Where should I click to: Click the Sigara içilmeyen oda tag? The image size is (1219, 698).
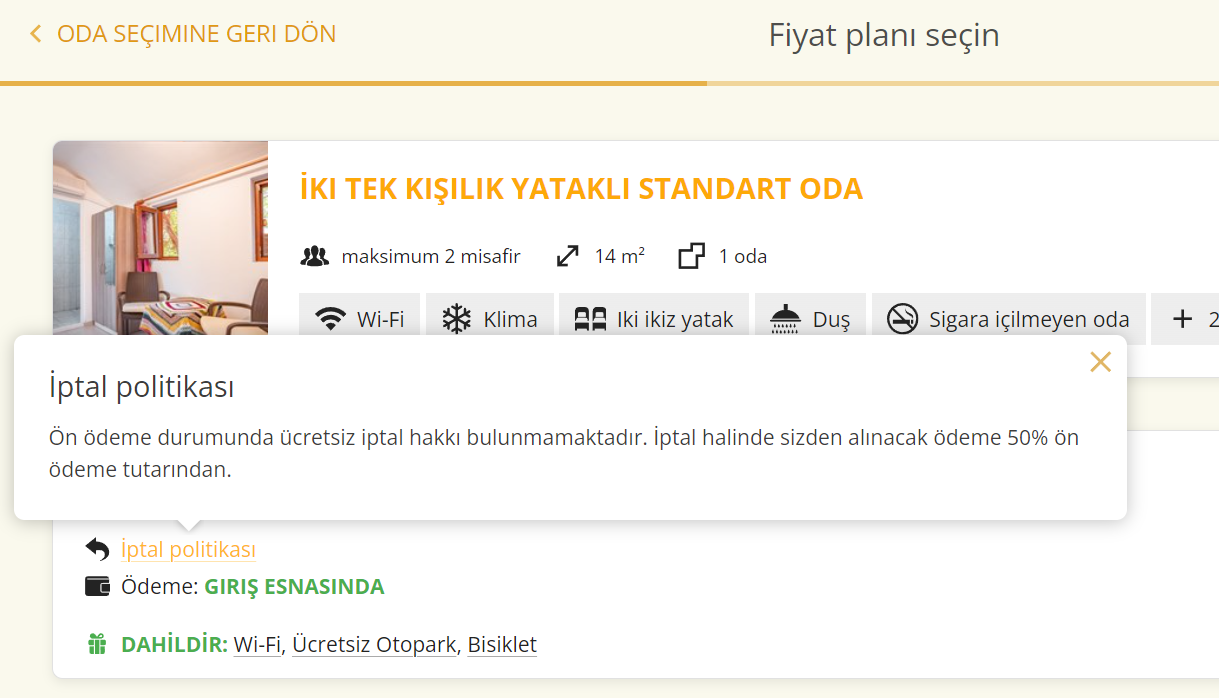click(1008, 319)
